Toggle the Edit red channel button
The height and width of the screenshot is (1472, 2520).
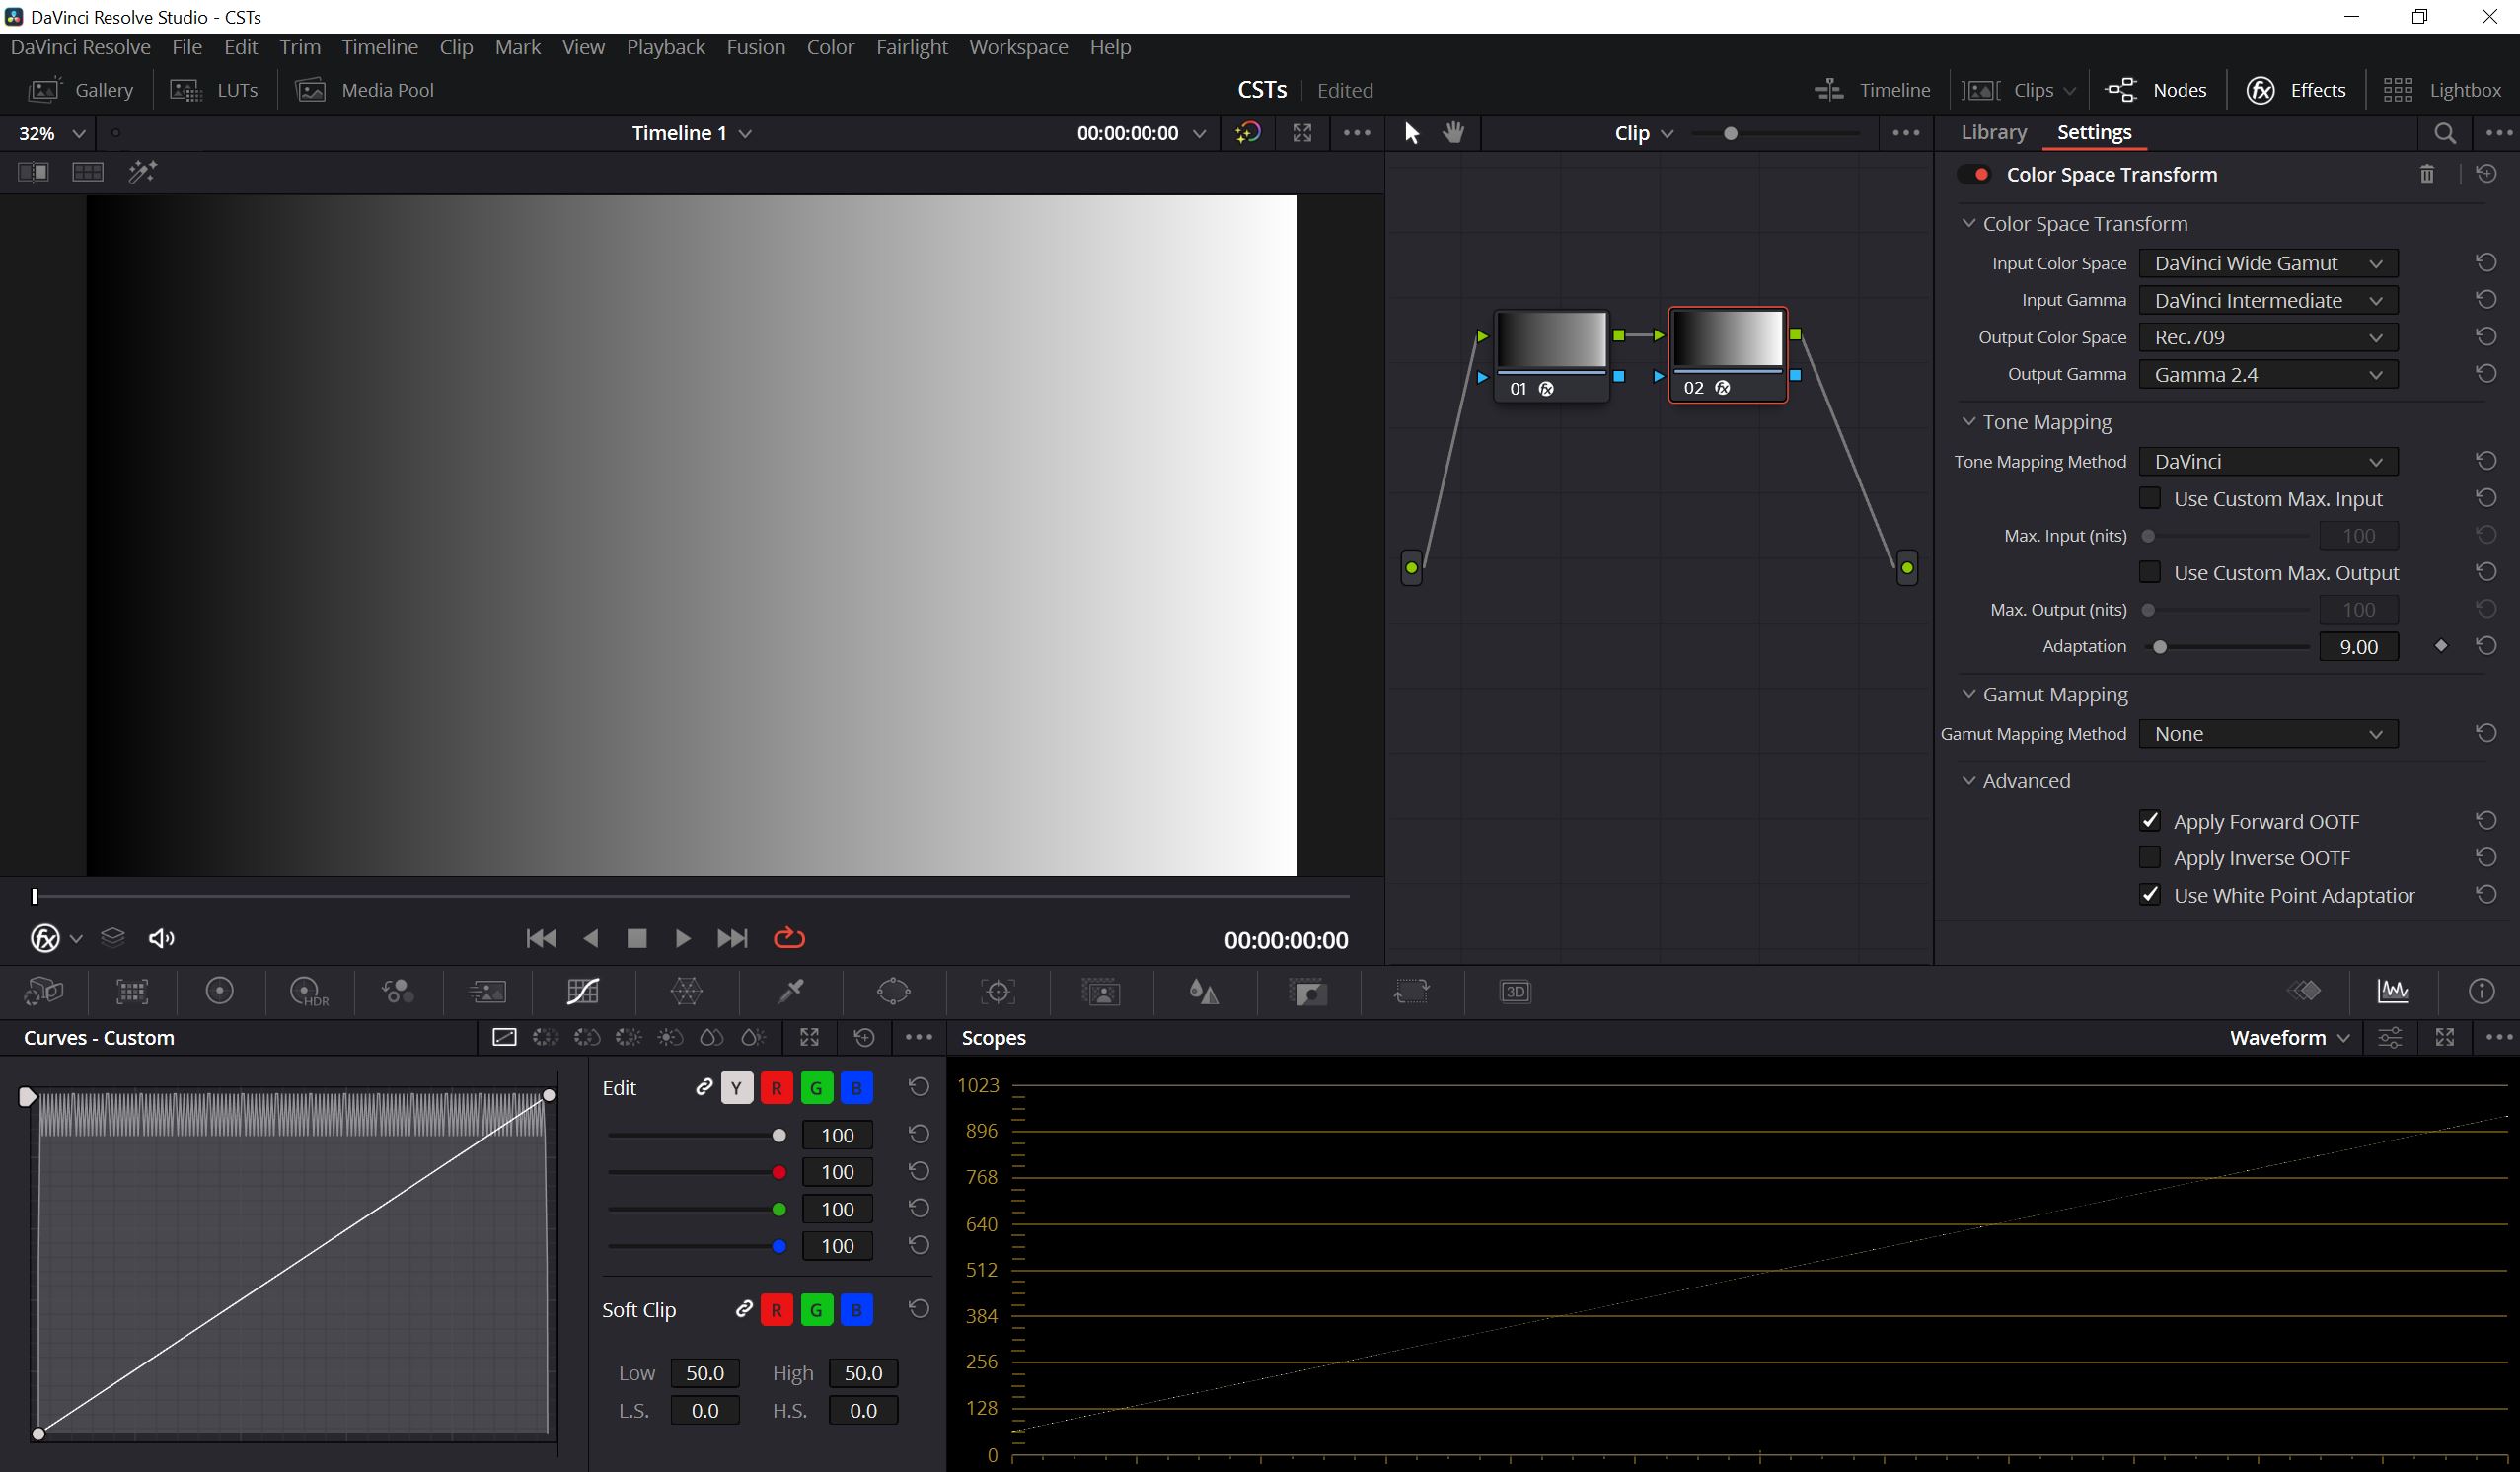pyautogui.click(x=776, y=1088)
